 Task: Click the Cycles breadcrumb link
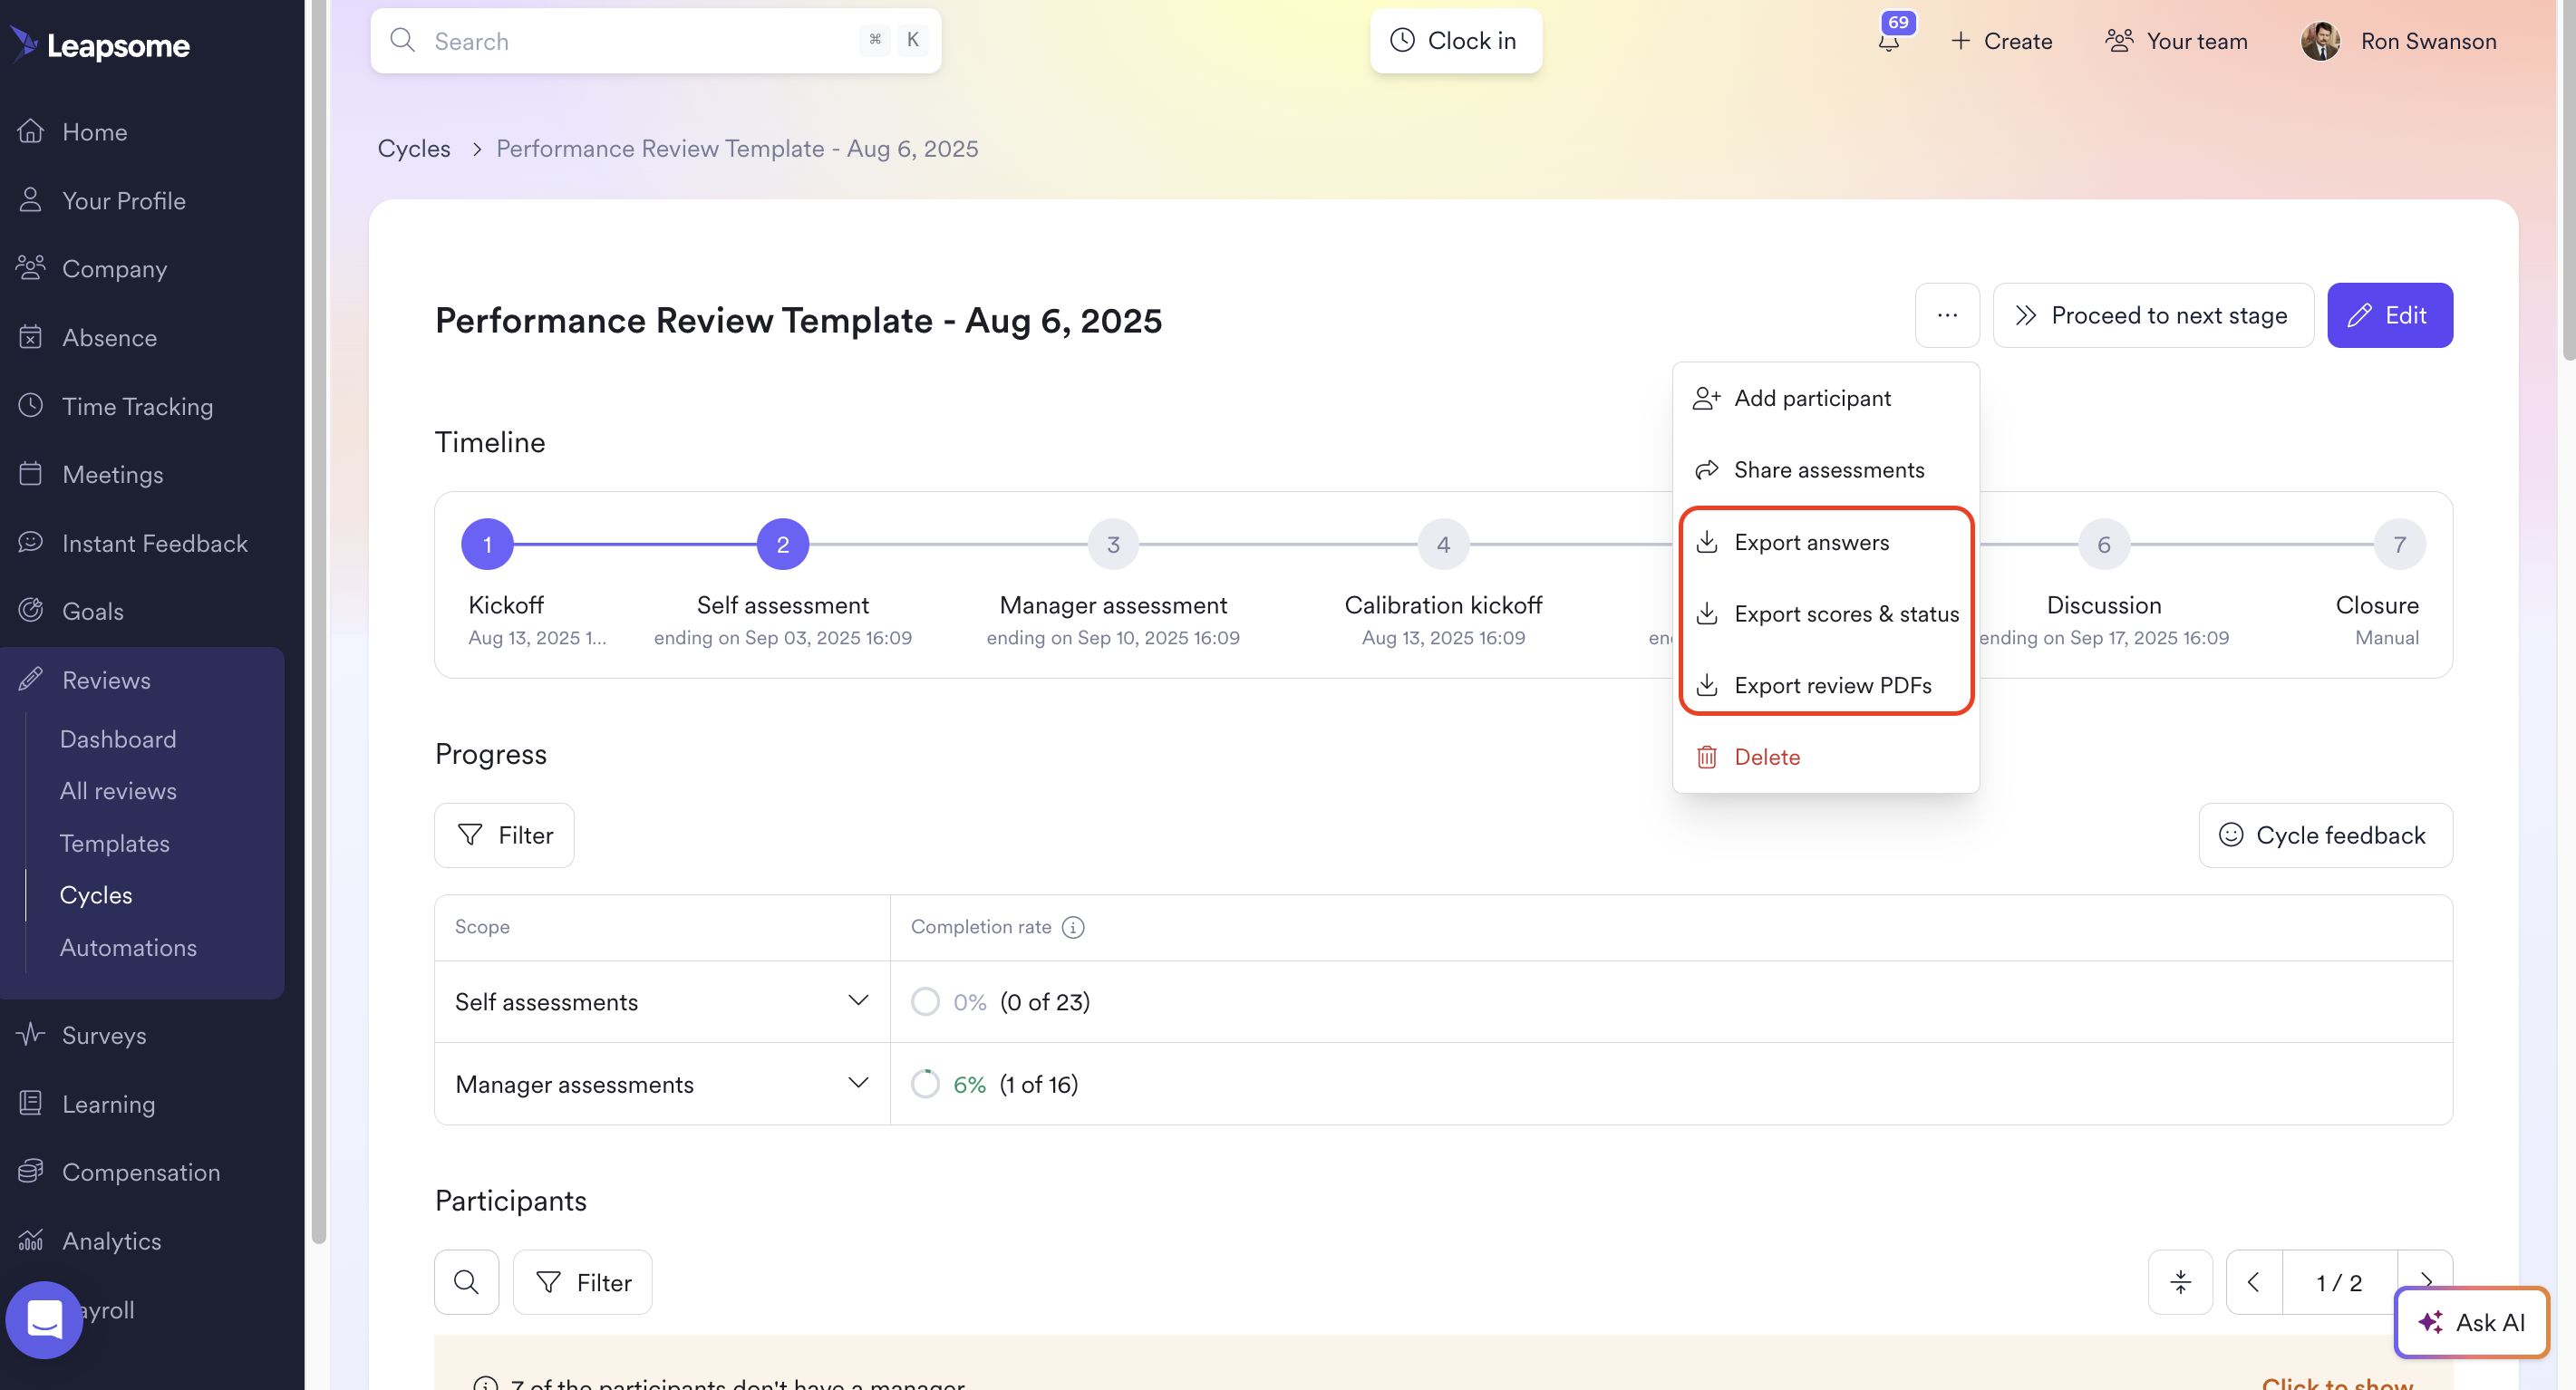(413, 148)
